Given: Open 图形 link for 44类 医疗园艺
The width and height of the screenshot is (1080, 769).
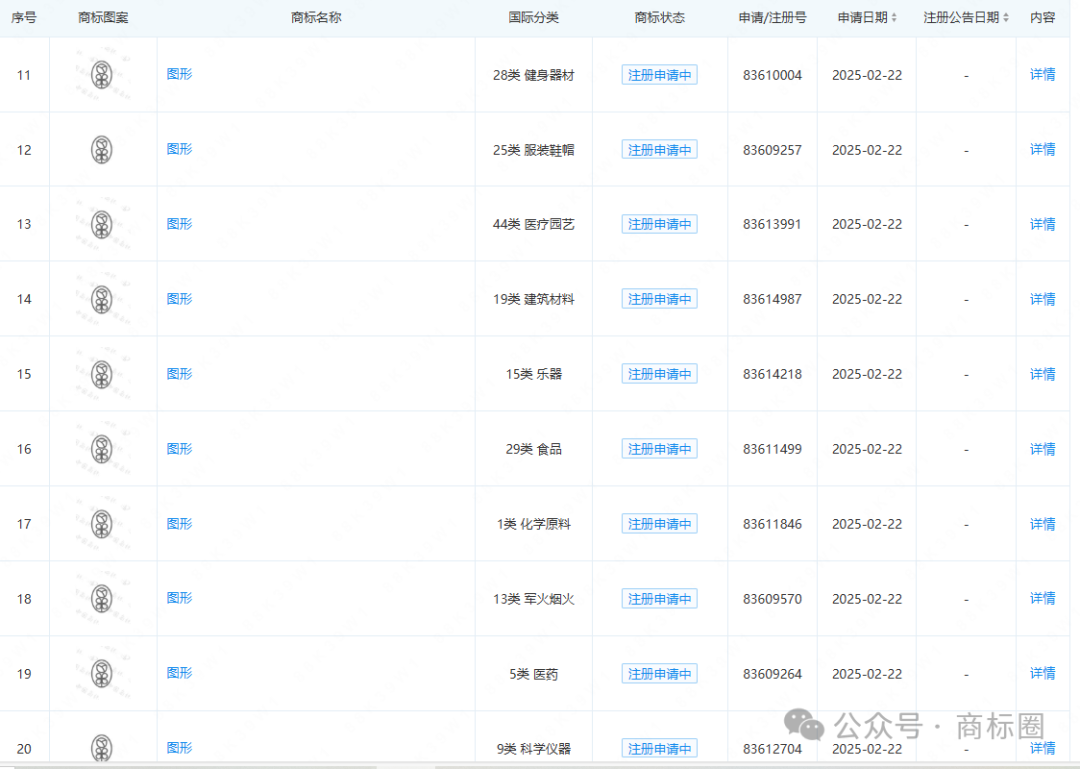Looking at the screenshot, I should (179, 224).
